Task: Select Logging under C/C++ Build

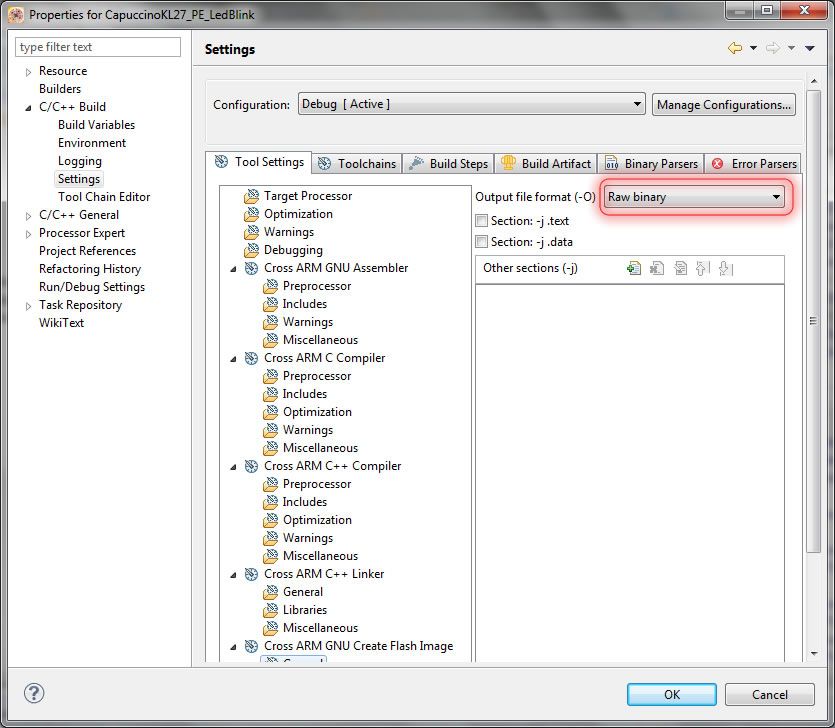Action: pyautogui.click(x=80, y=161)
